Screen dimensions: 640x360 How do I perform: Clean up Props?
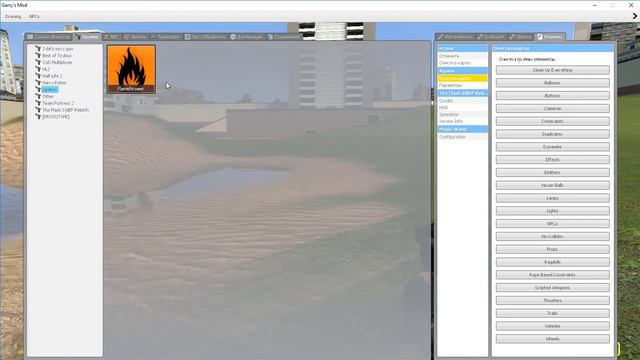(553, 249)
